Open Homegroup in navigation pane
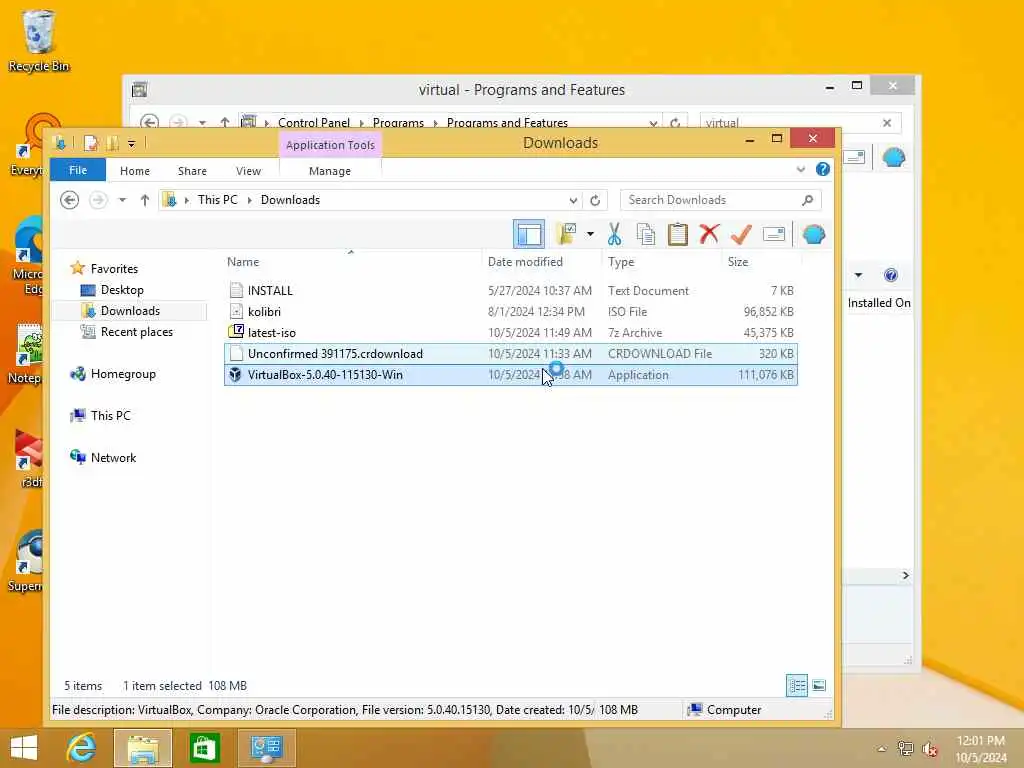The width and height of the screenshot is (1024, 768). tap(123, 374)
